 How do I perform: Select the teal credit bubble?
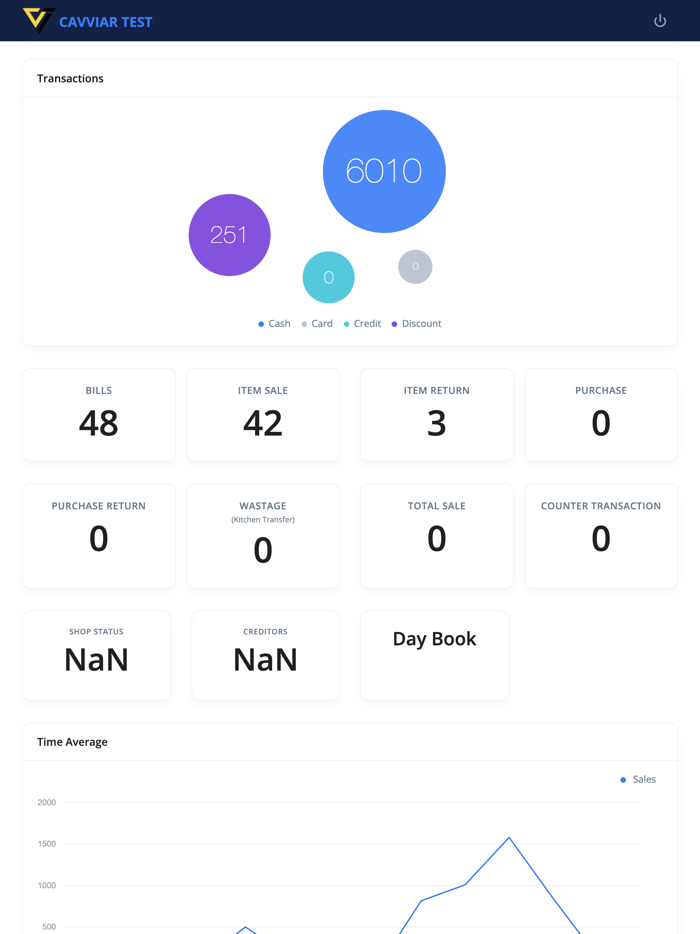[328, 277]
